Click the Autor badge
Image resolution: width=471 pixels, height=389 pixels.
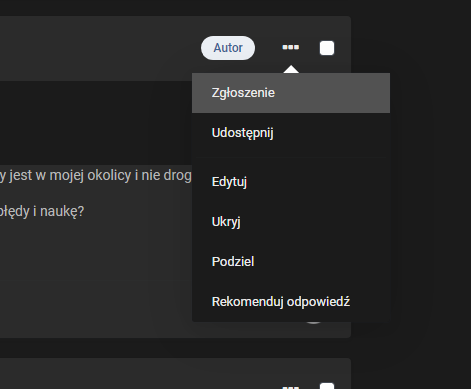(228, 48)
